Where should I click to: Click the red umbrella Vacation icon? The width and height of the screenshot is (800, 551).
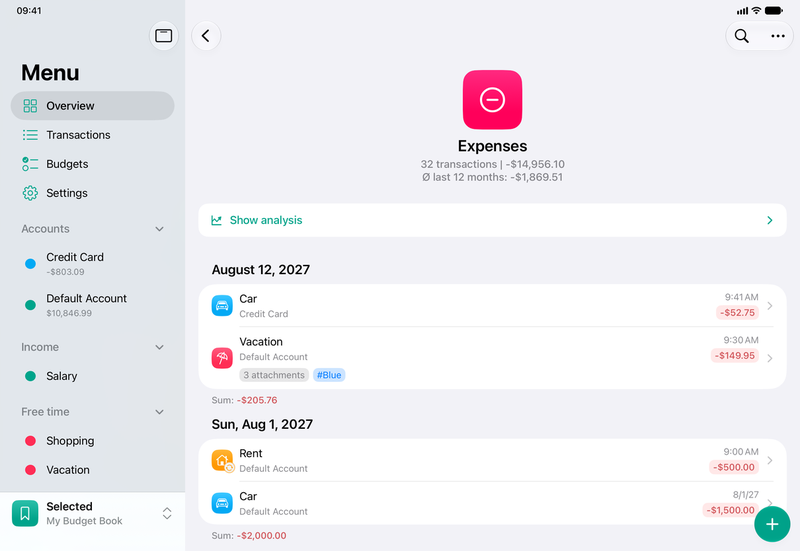pyautogui.click(x=222, y=358)
